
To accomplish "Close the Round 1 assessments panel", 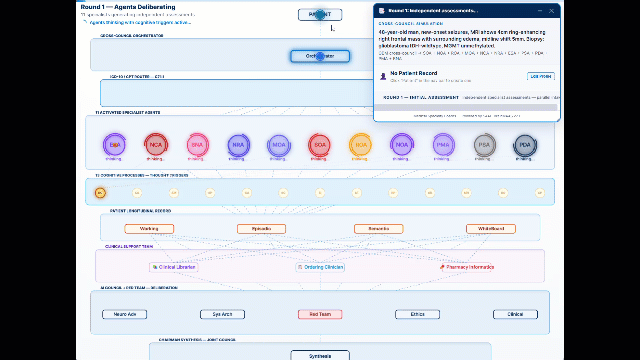I will coord(551,11).
